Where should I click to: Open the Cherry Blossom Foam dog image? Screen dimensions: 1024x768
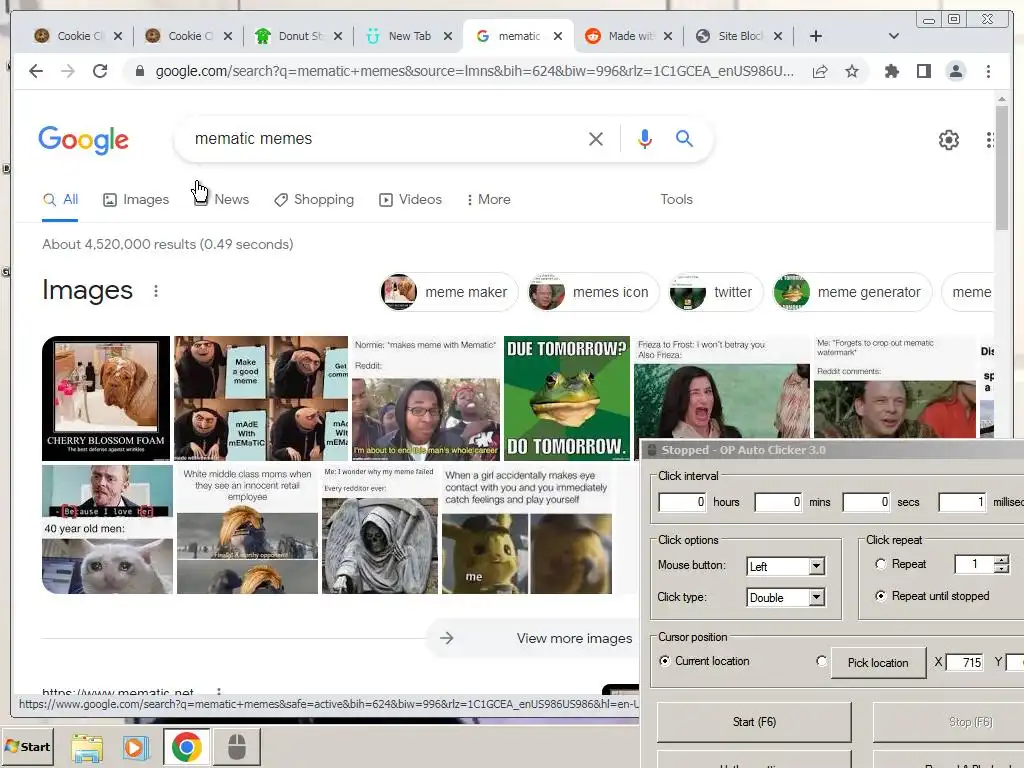point(106,398)
